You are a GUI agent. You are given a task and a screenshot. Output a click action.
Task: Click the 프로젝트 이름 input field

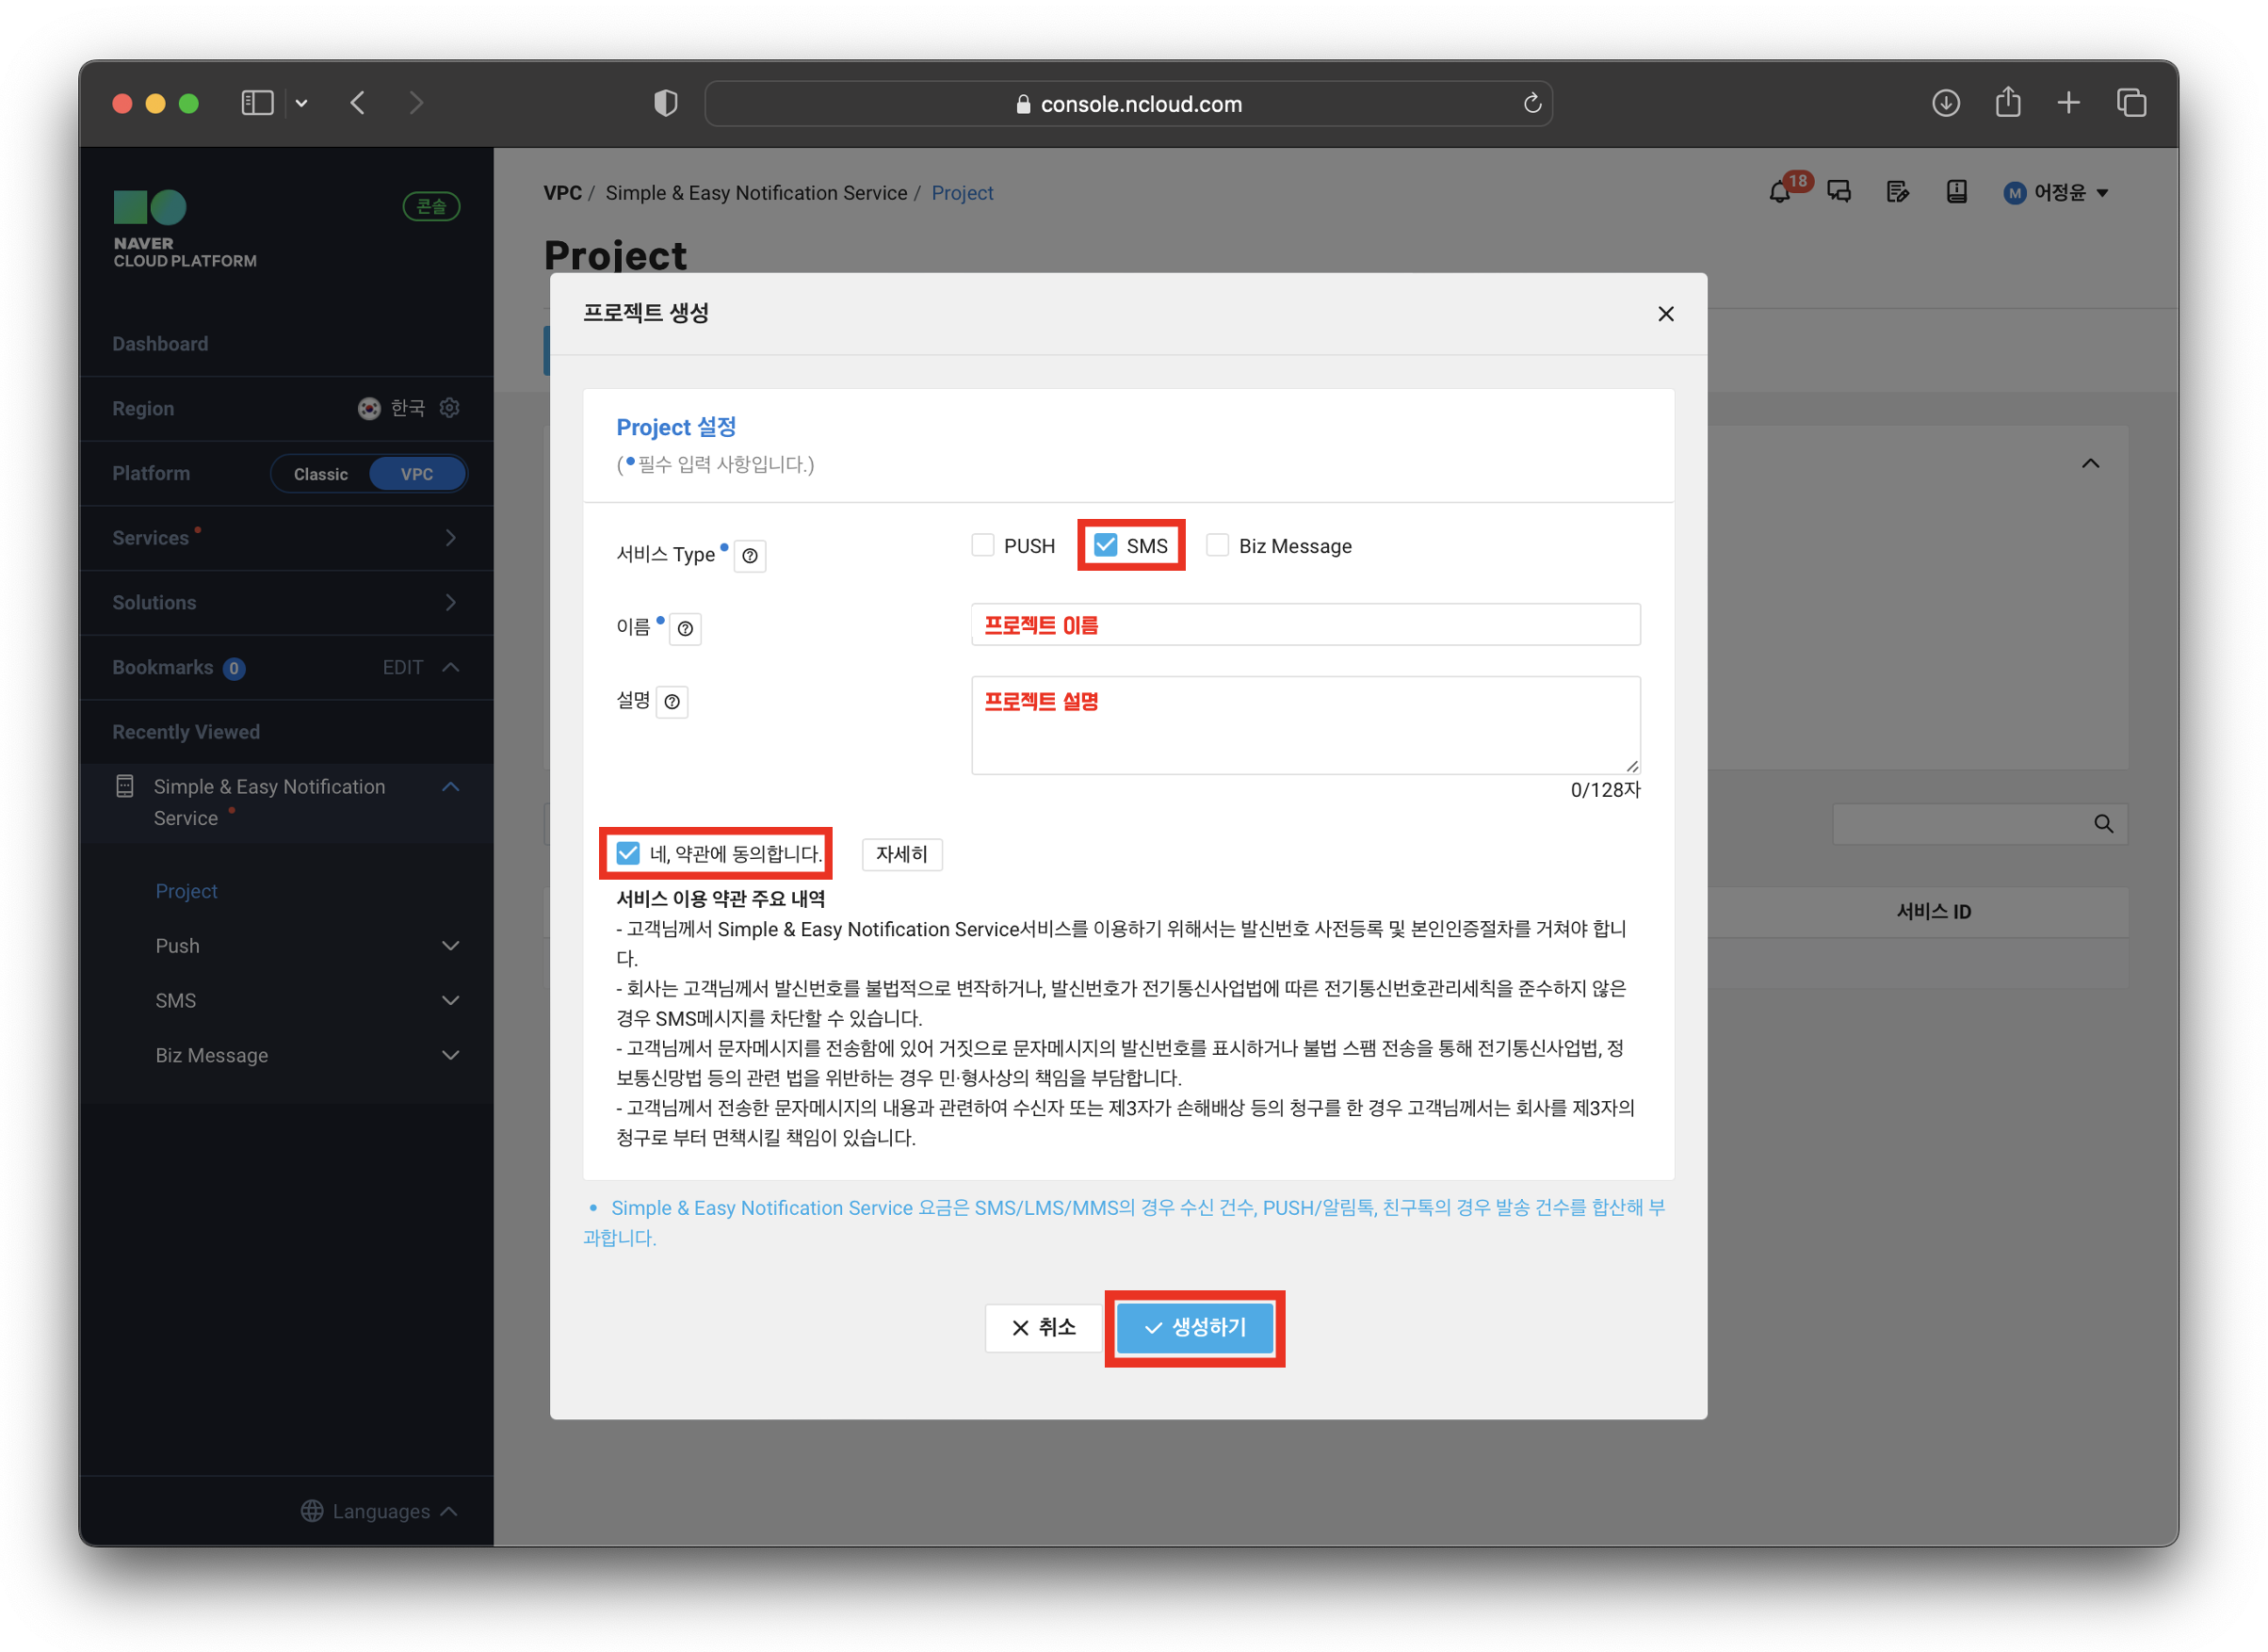click(x=1305, y=625)
